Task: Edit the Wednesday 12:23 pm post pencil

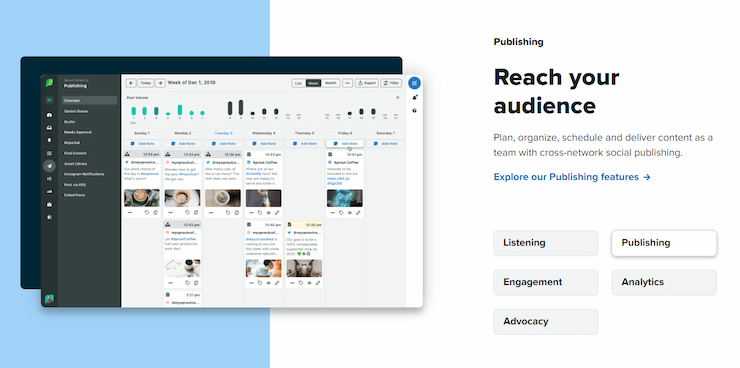Action: (x=277, y=213)
